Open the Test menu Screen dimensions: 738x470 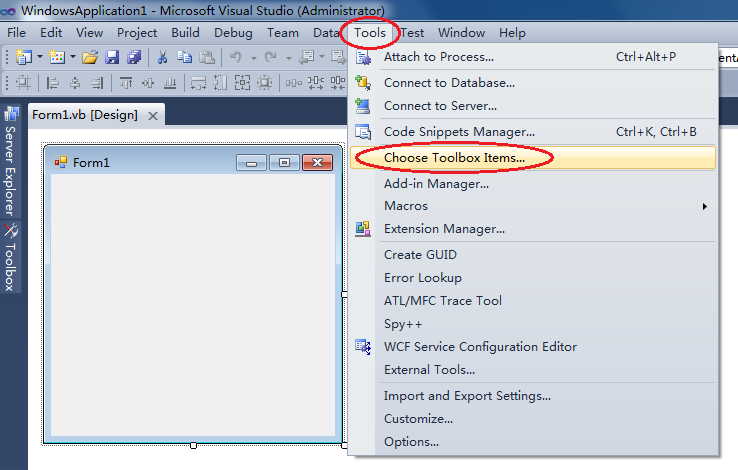[x=412, y=33]
